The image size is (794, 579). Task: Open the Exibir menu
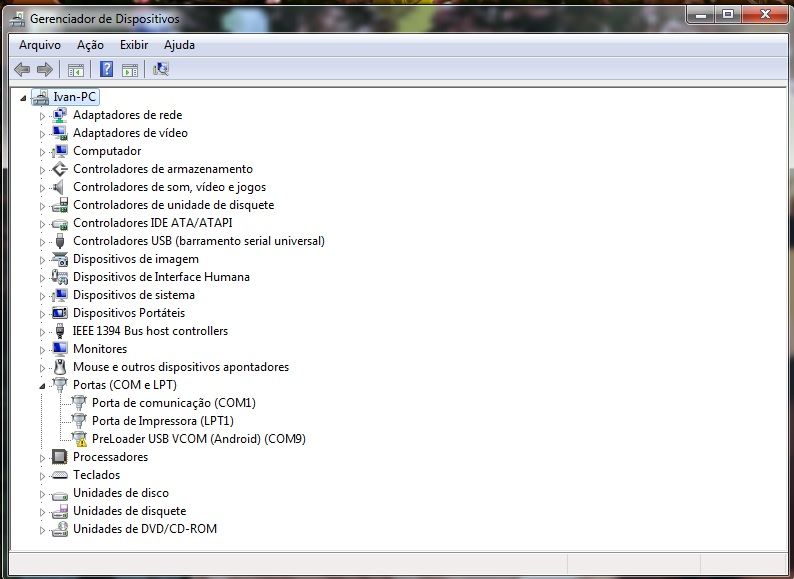(134, 45)
